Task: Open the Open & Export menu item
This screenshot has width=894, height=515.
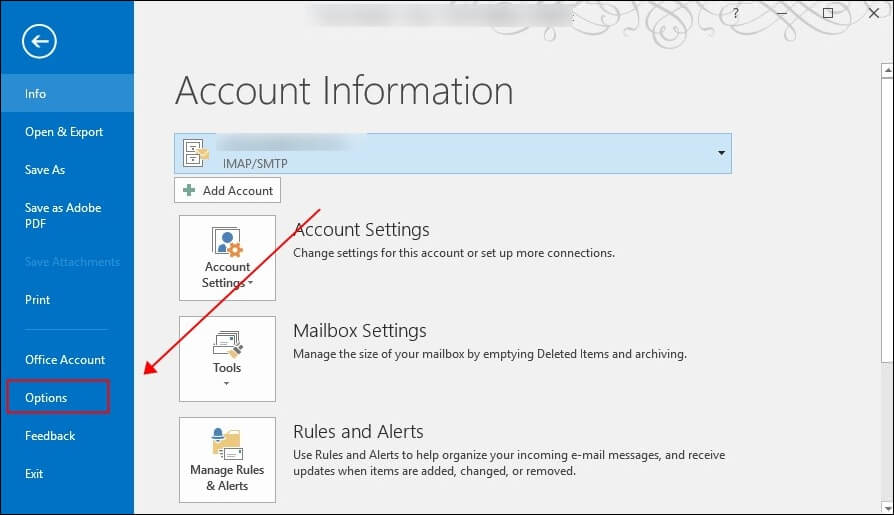Action: (x=64, y=132)
